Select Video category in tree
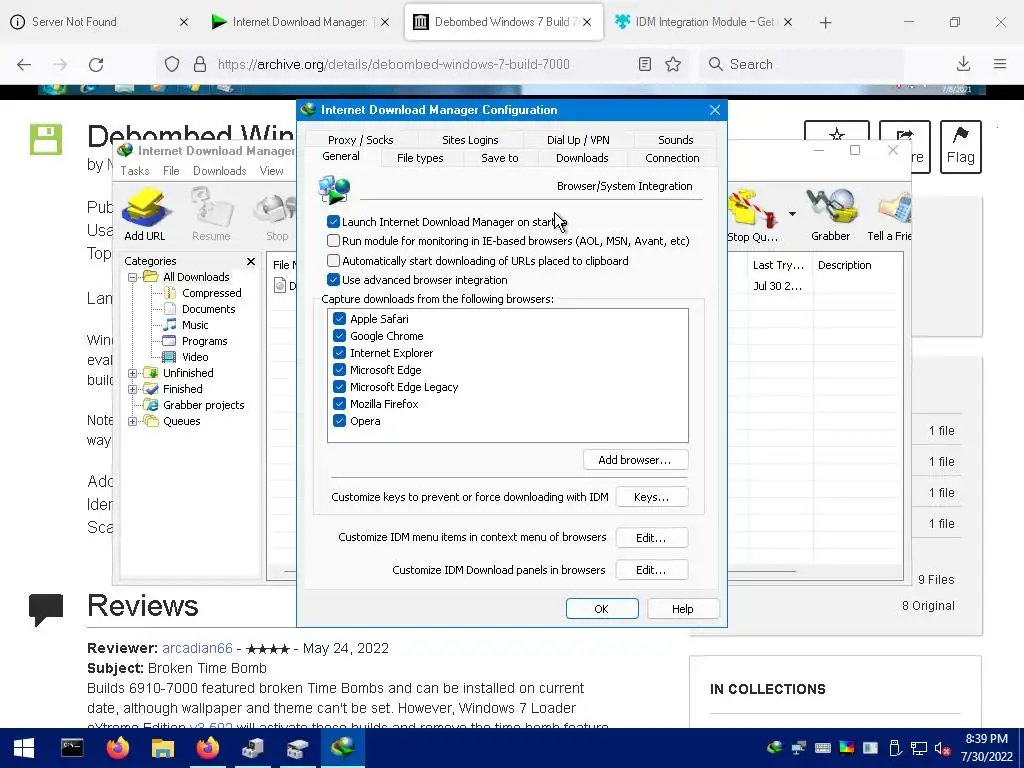The image size is (1024, 768). tap(195, 357)
